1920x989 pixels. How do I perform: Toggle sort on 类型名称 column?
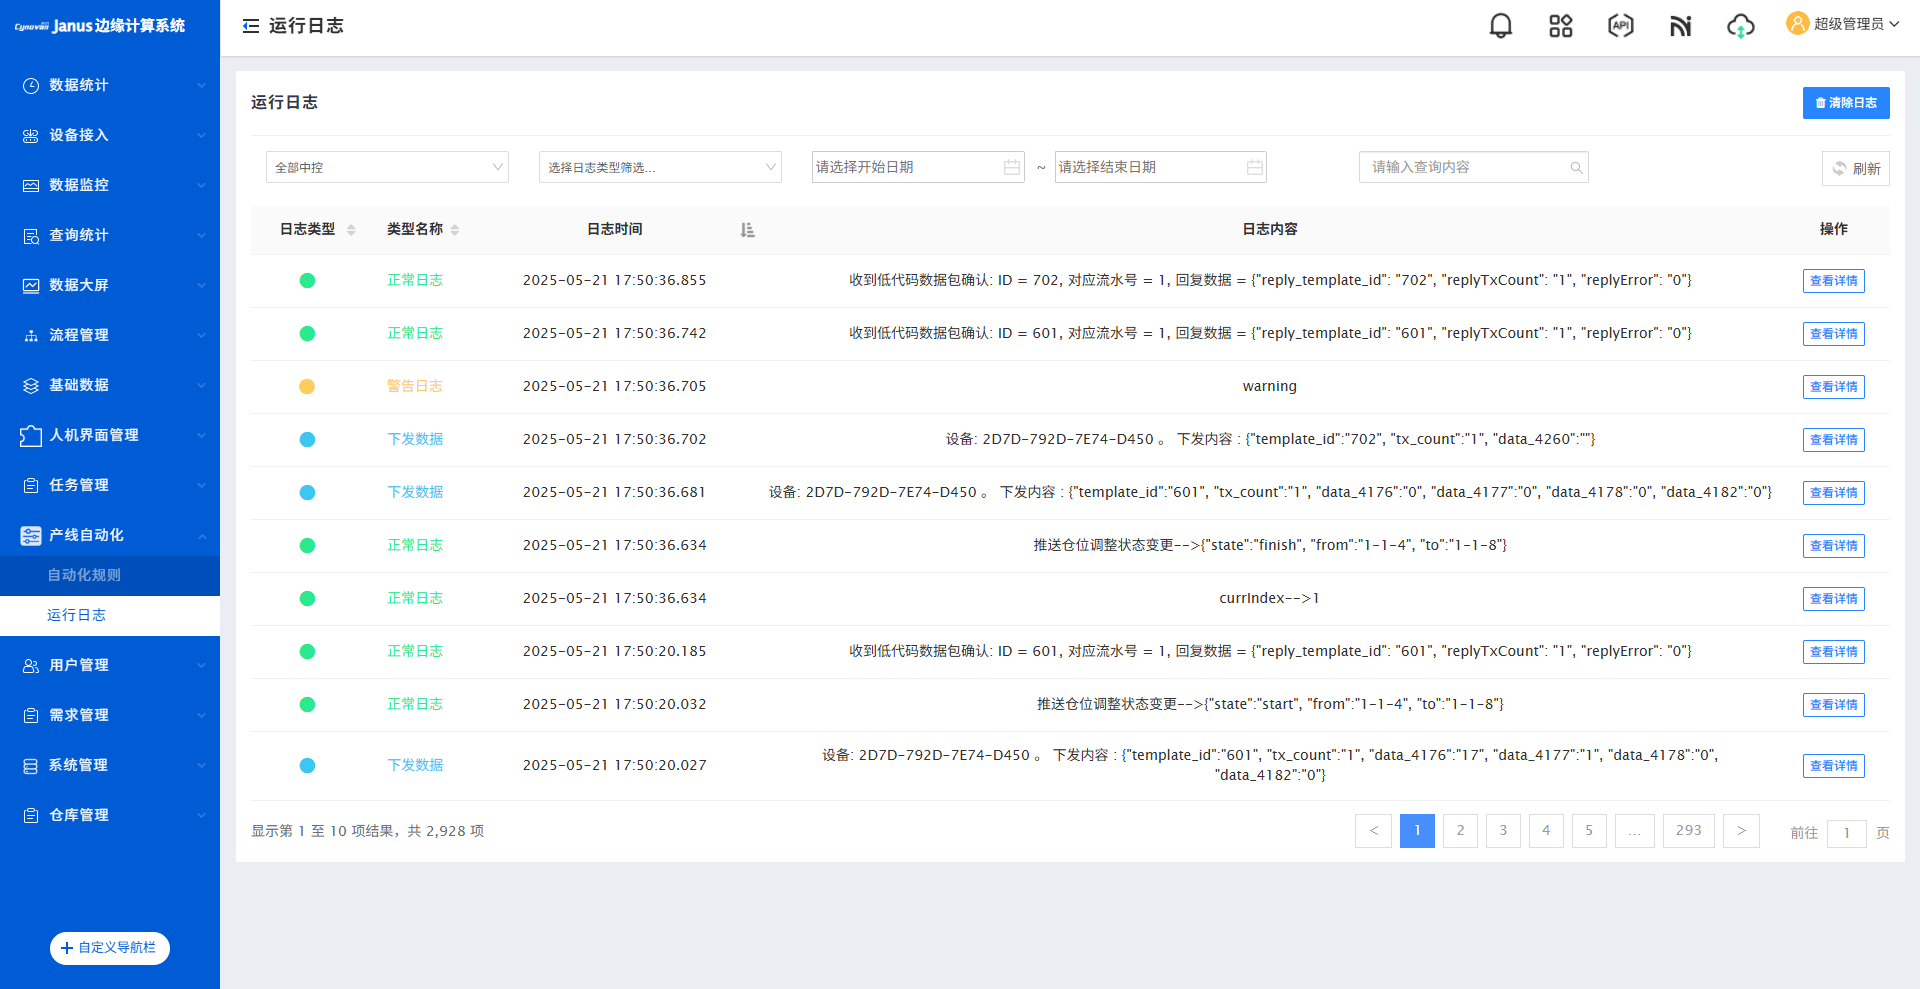tap(455, 230)
